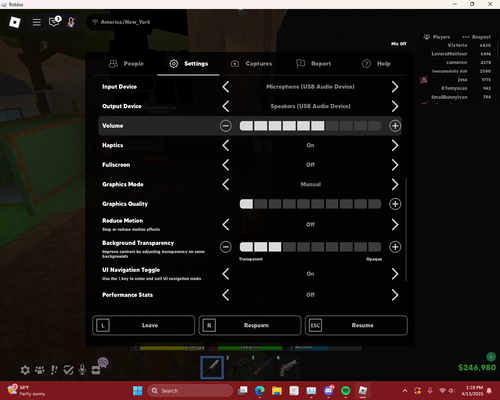Select the pistol in hotbar slot 4

click(288, 368)
